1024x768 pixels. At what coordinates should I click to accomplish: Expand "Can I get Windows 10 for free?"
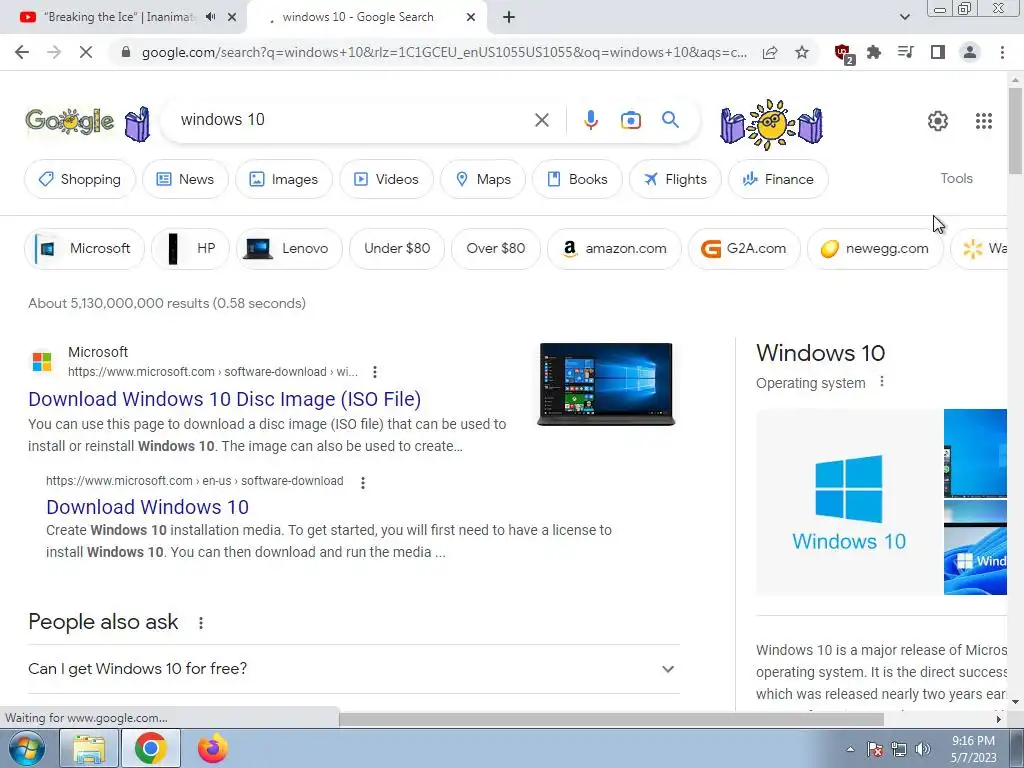click(x=353, y=669)
